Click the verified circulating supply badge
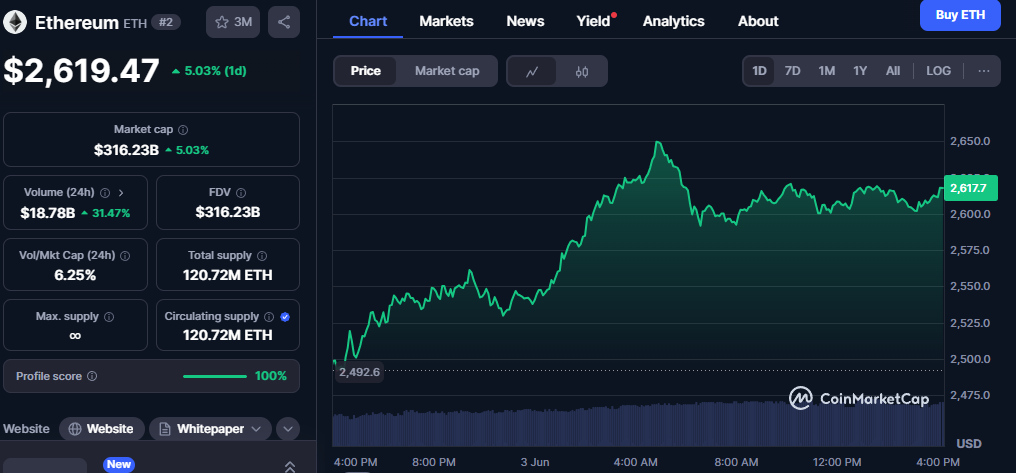1016x473 pixels. click(285, 317)
